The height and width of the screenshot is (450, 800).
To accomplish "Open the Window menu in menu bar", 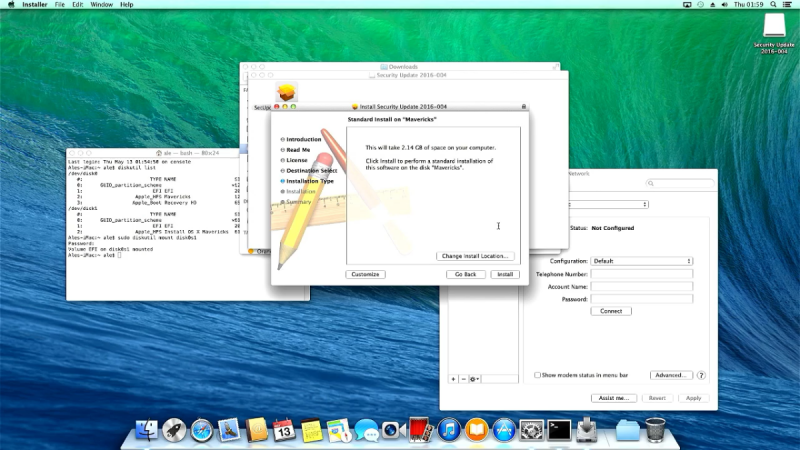I will (x=101, y=5).
